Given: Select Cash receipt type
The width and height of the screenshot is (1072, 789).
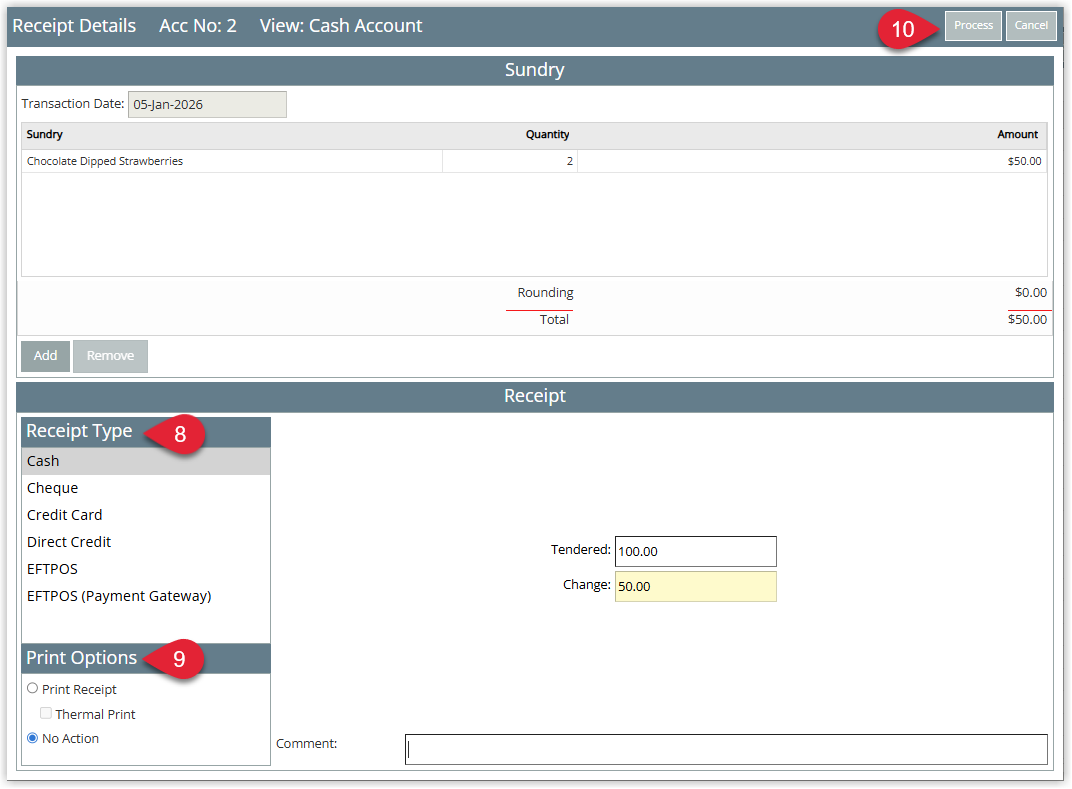Looking at the screenshot, I should coord(146,462).
